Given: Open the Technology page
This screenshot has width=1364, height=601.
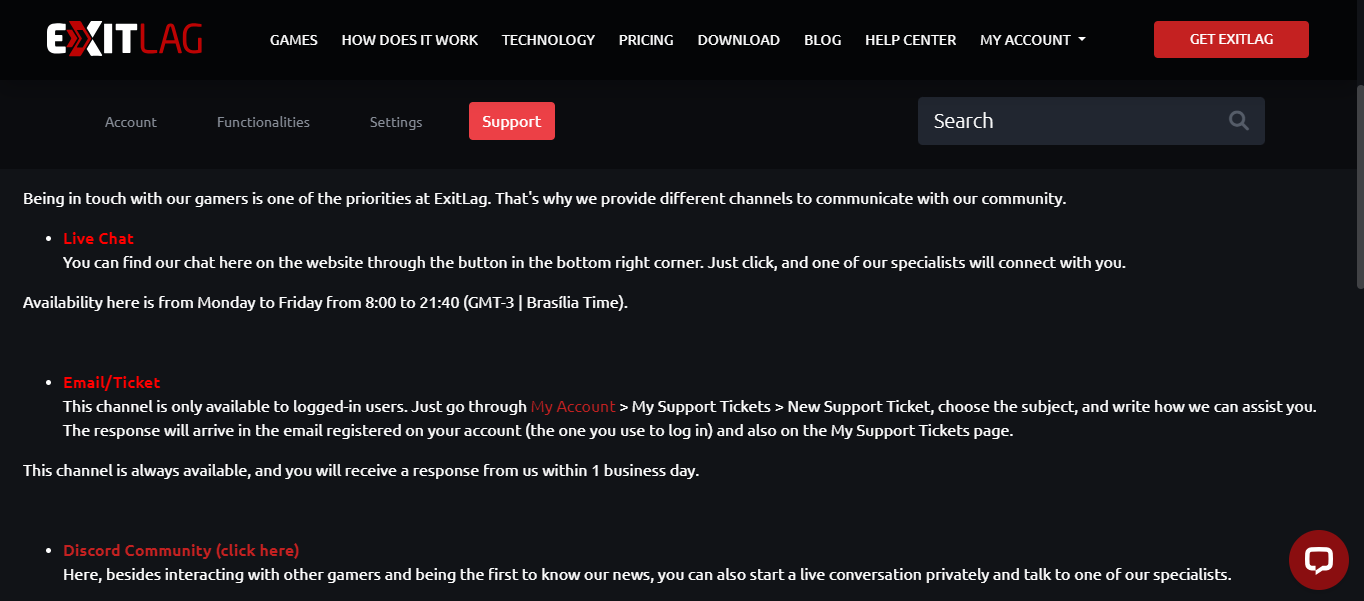Looking at the screenshot, I should point(548,40).
